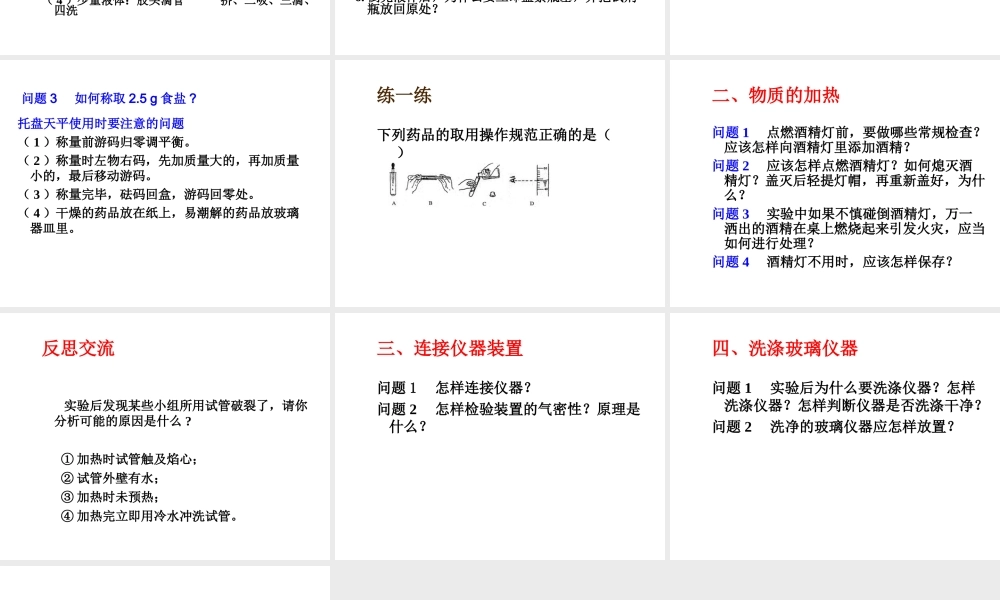Open the 四、洗涤玻璃仪器 slide thumbnail
1000x600 pixels.
835,436
